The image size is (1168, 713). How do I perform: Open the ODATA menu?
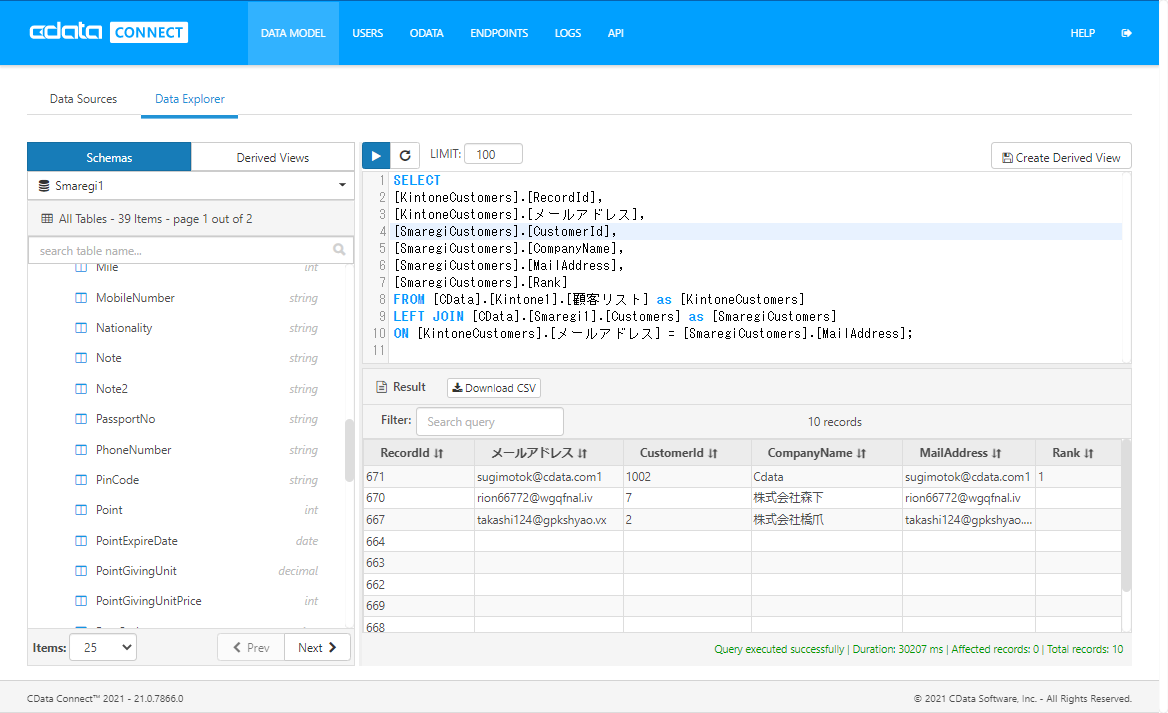pos(426,33)
